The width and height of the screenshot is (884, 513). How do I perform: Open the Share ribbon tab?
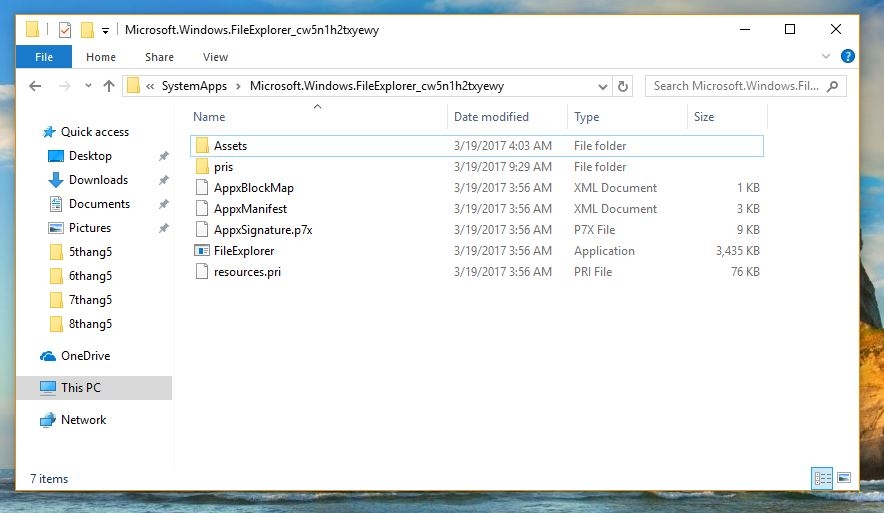click(x=160, y=57)
